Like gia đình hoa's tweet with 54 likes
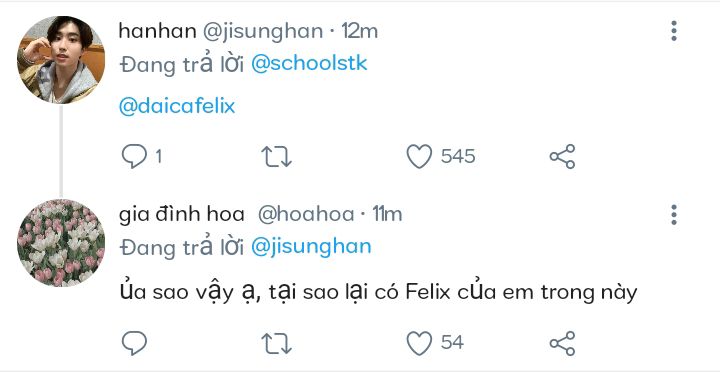Image resolution: width=720 pixels, height=372 pixels. tap(419, 343)
